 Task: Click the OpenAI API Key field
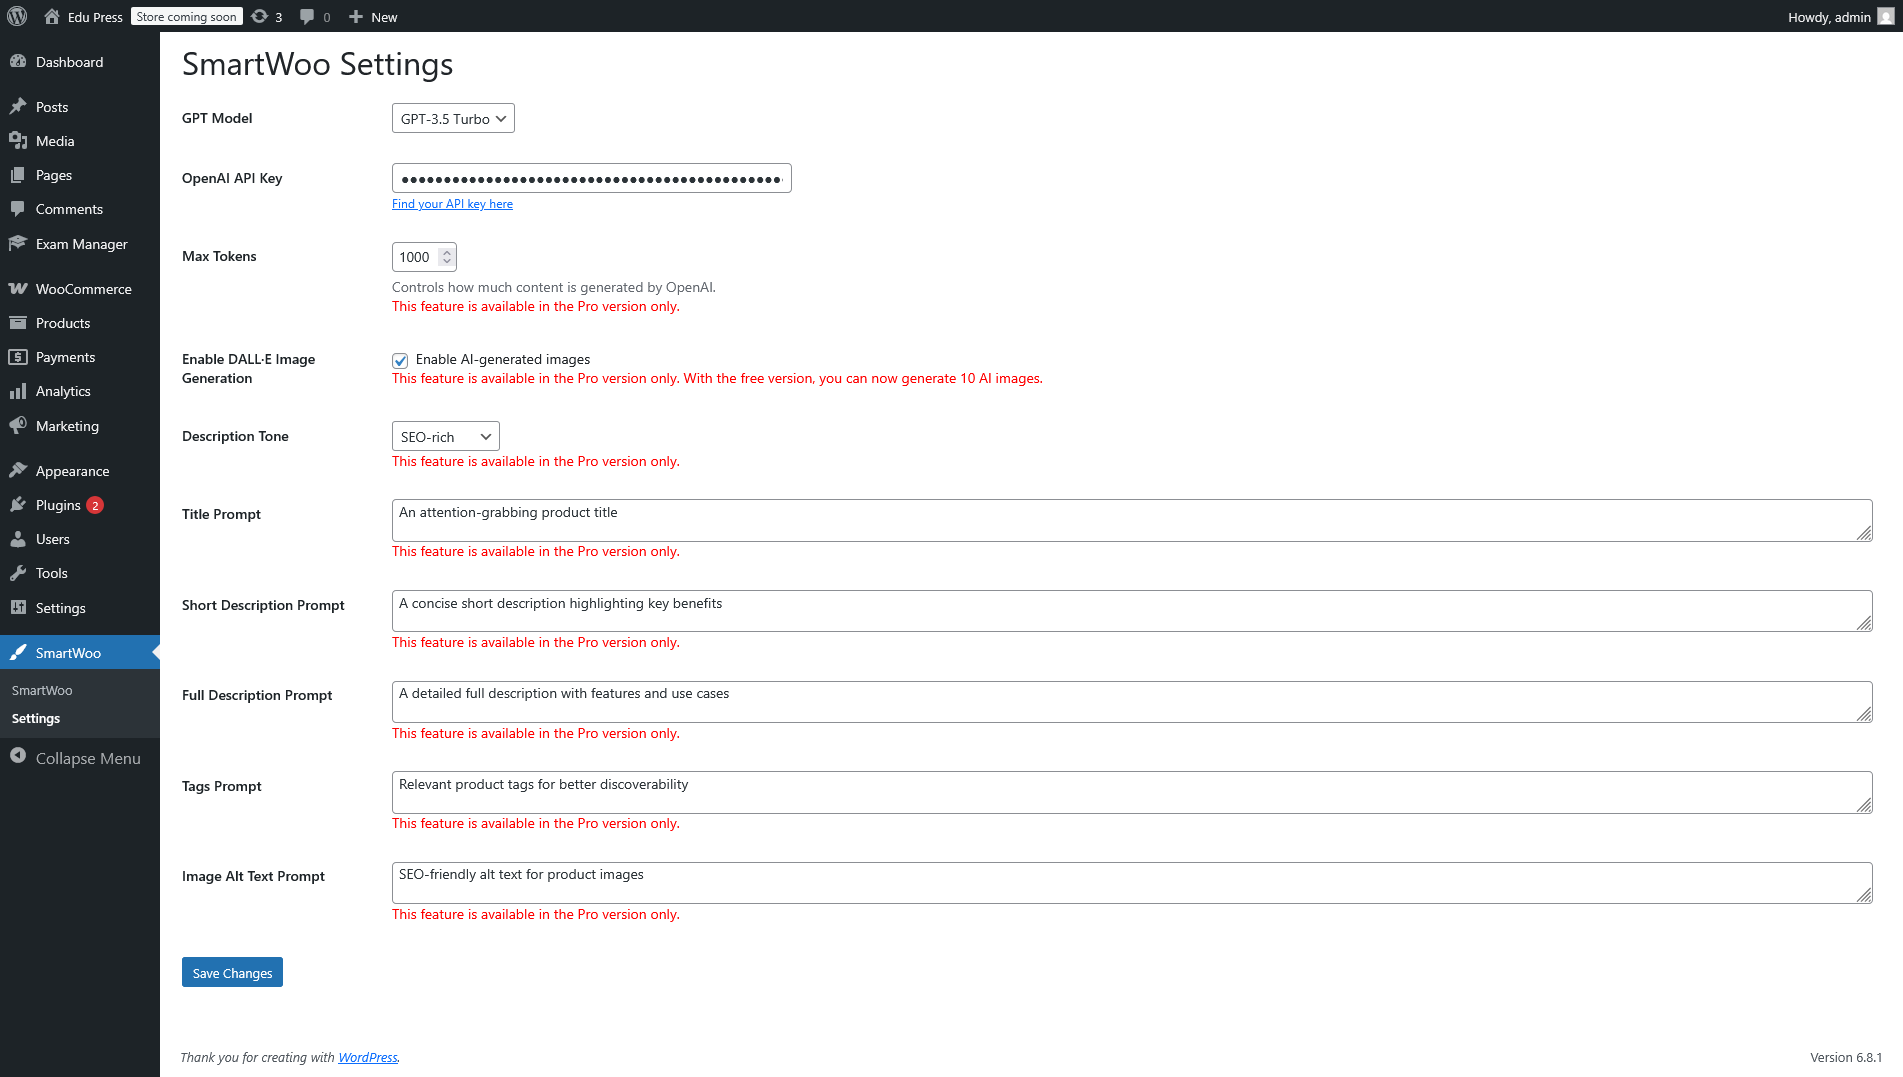click(592, 178)
